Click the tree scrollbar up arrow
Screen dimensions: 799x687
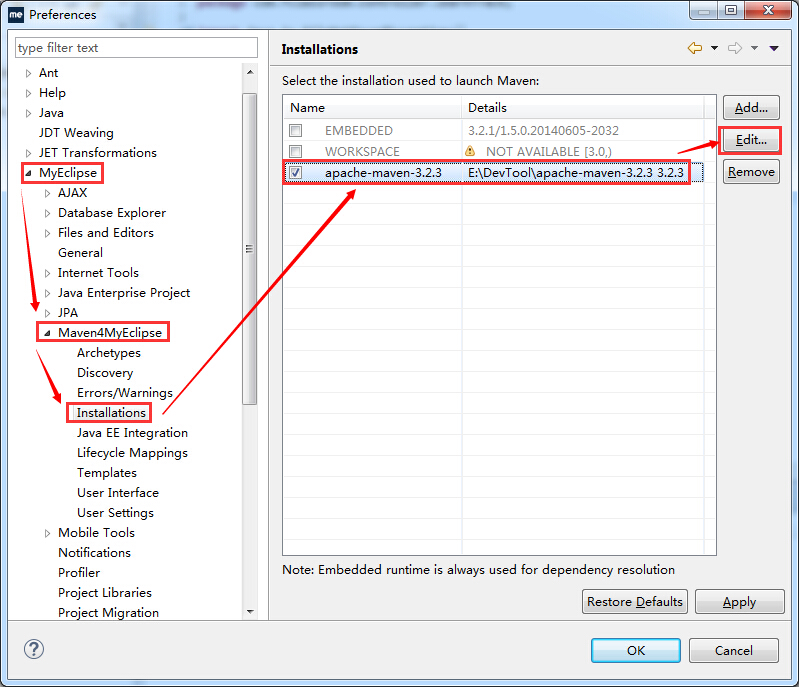[250, 72]
